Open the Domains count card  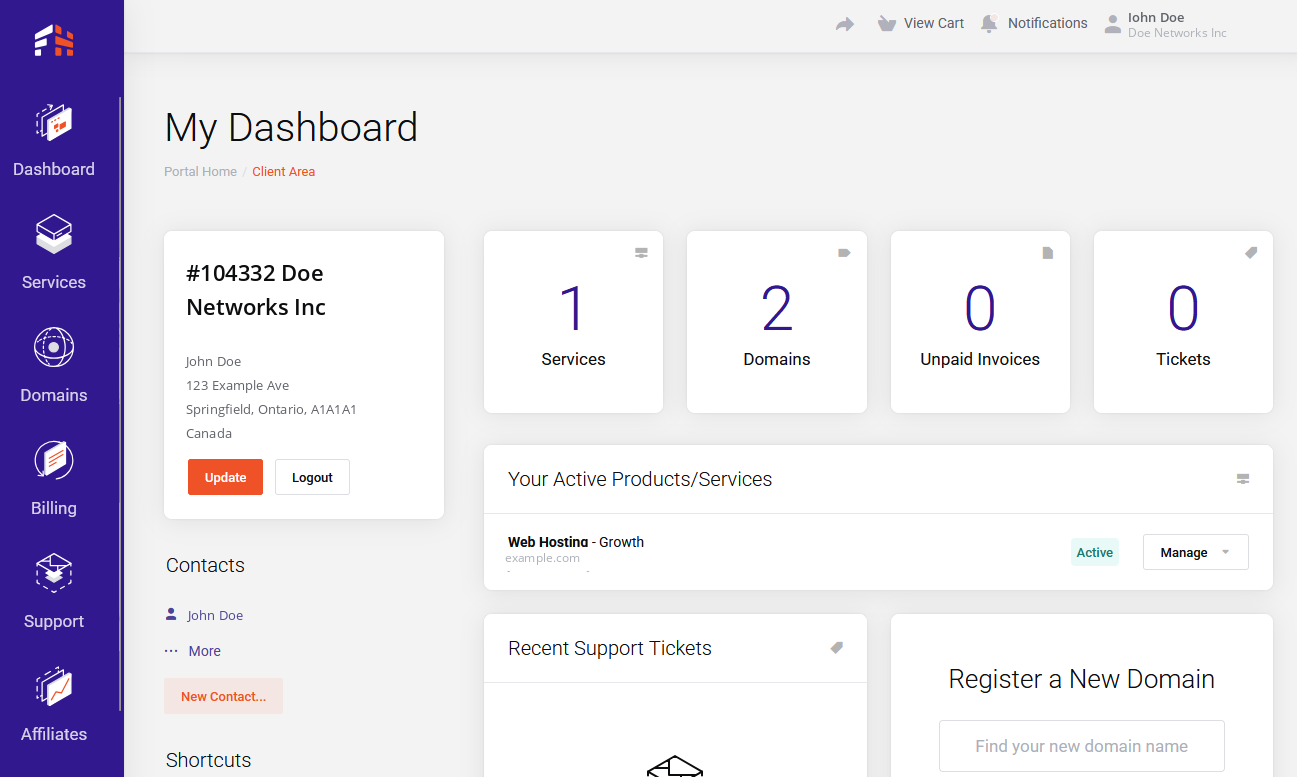tap(777, 322)
